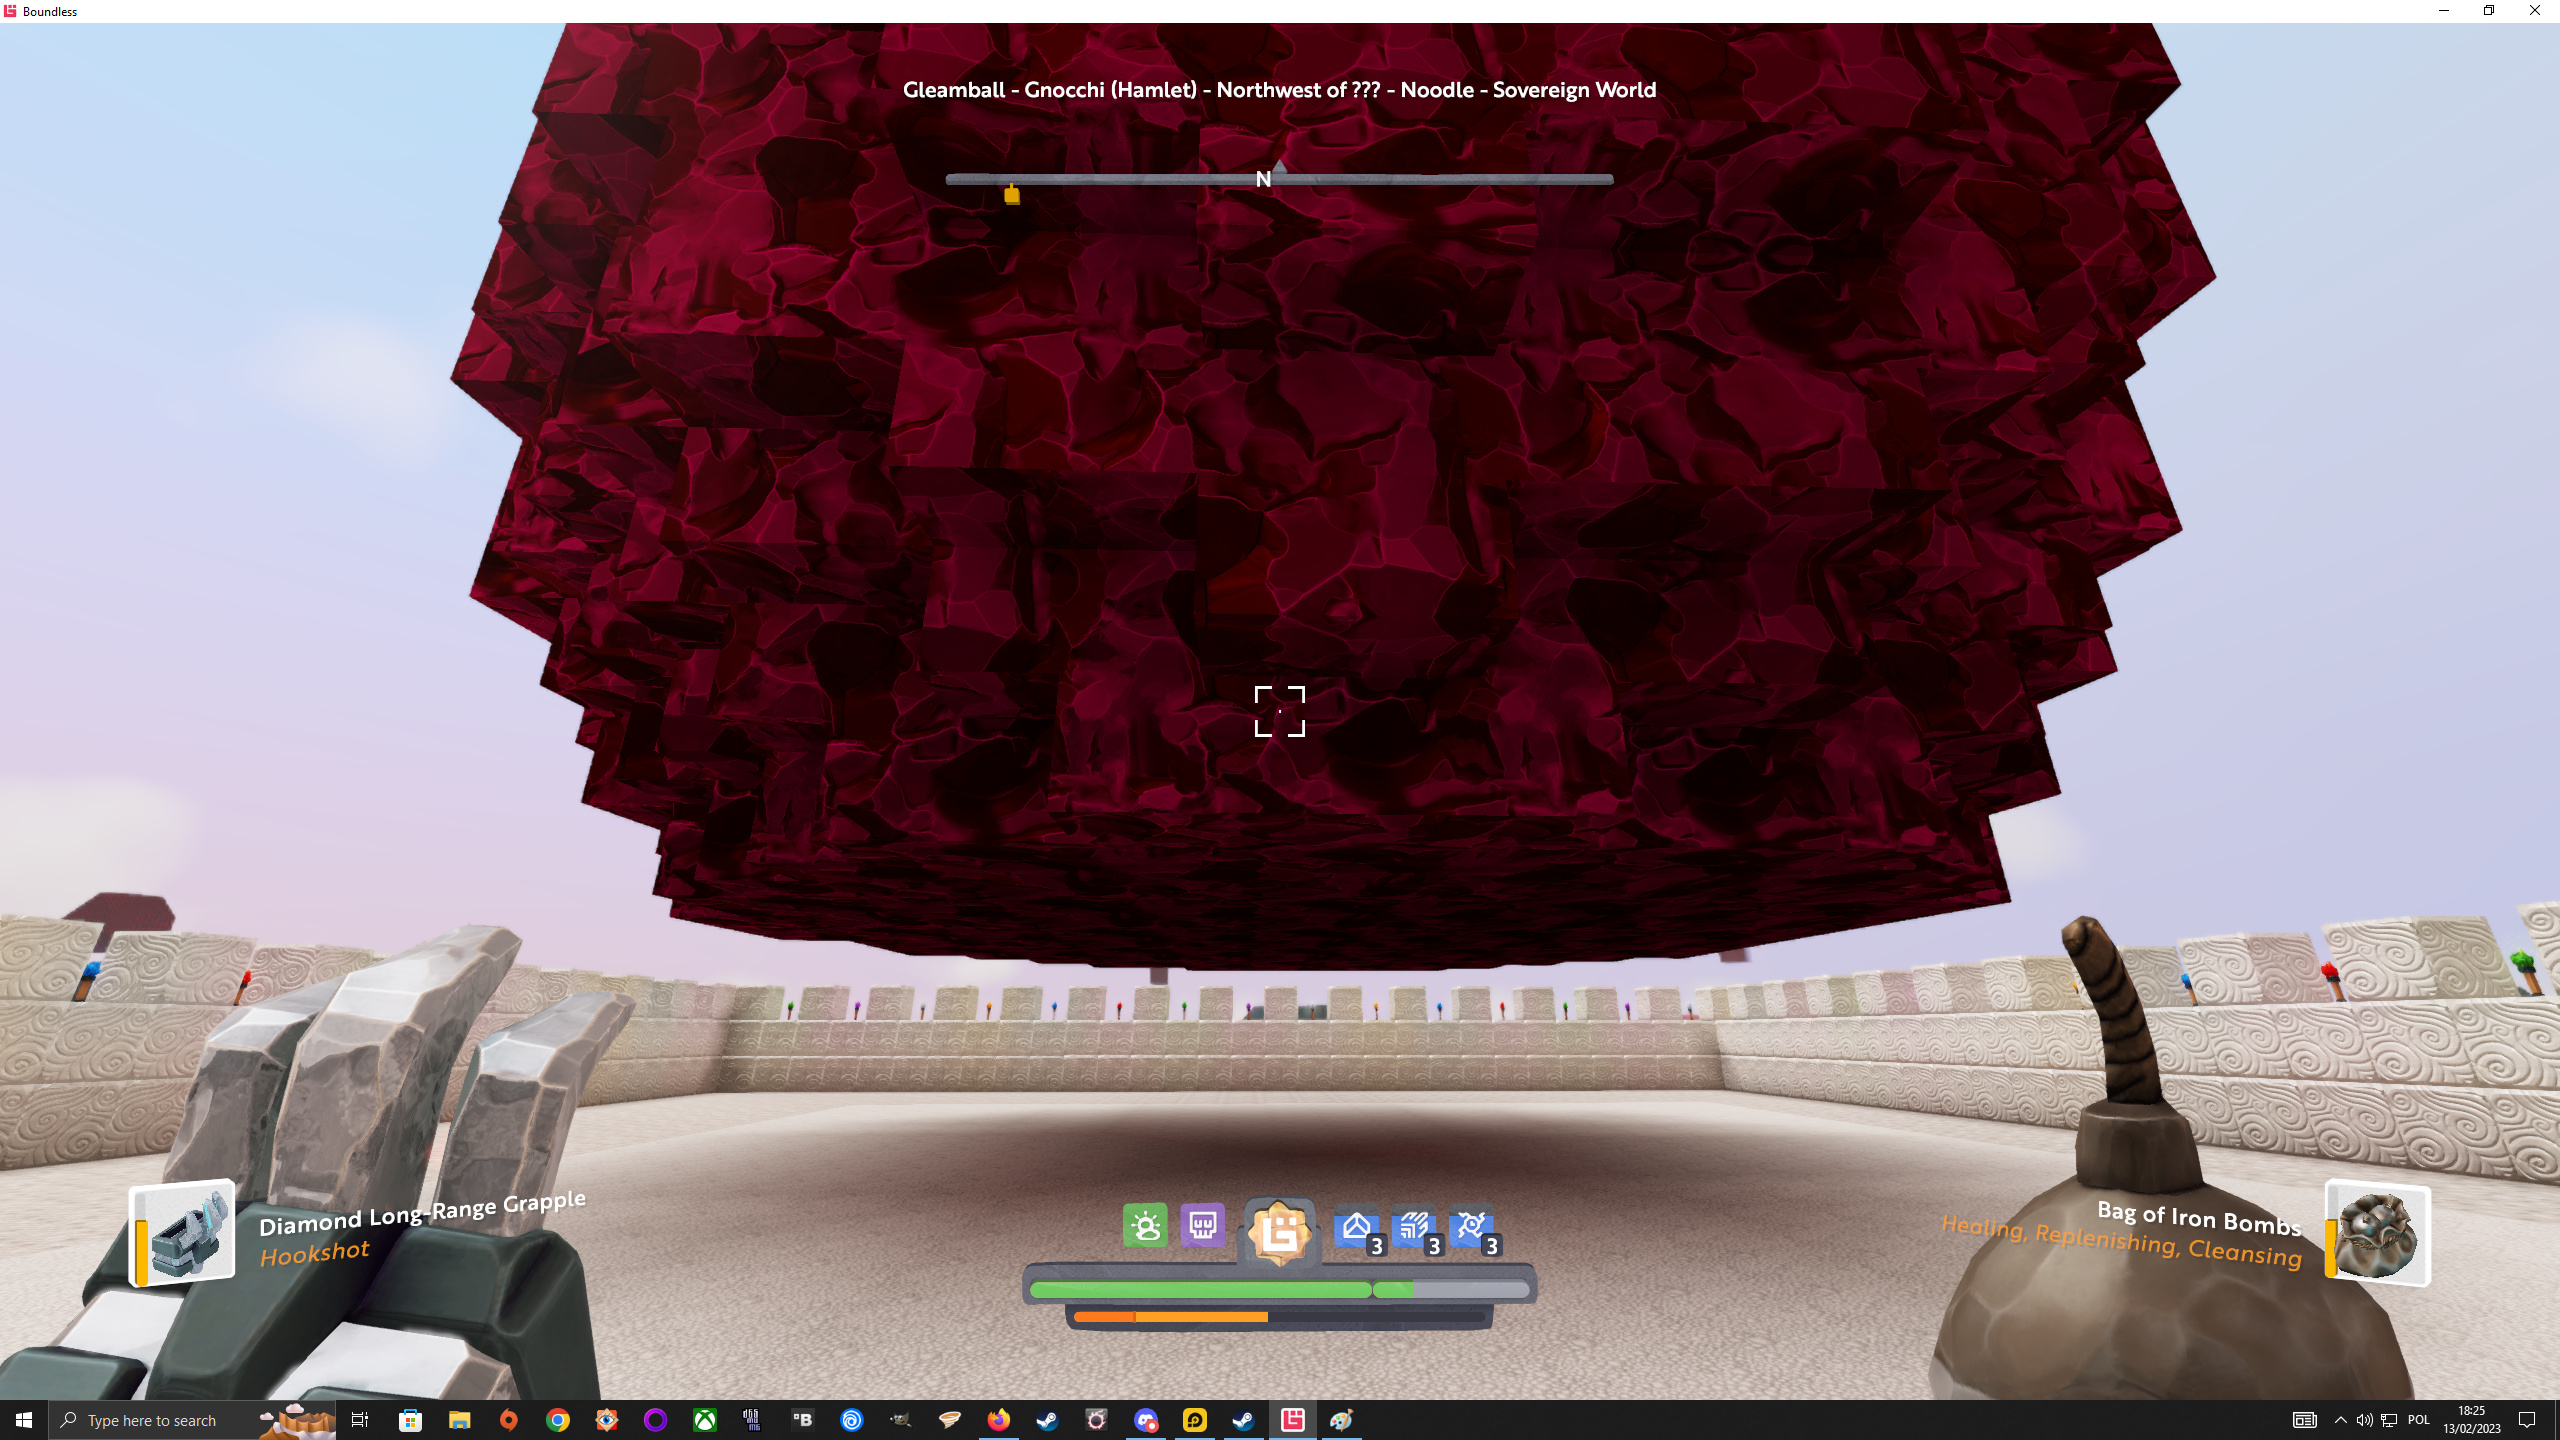The width and height of the screenshot is (2560, 1440).
Task: Select the Diamond Long-Range Grapple slot icon
Action: pyautogui.click(x=184, y=1232)
